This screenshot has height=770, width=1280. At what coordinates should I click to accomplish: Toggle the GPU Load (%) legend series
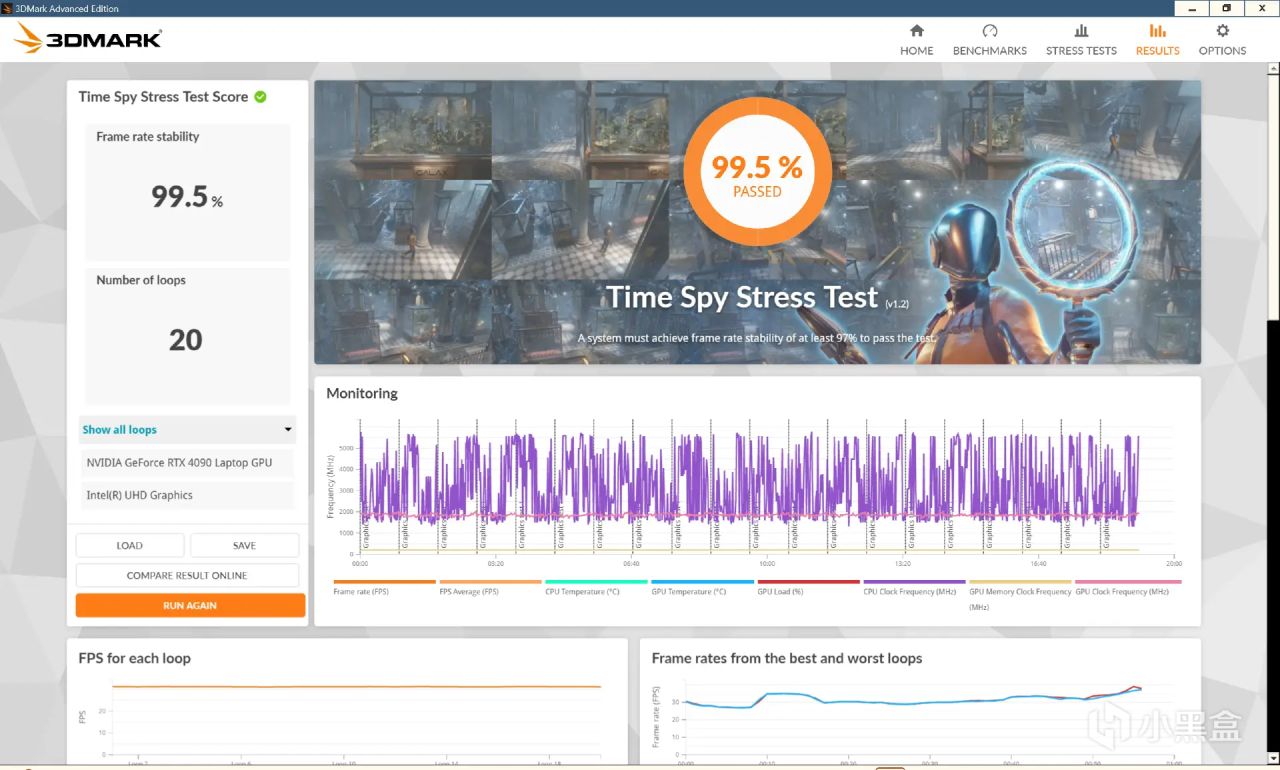(x=808, y=588)
